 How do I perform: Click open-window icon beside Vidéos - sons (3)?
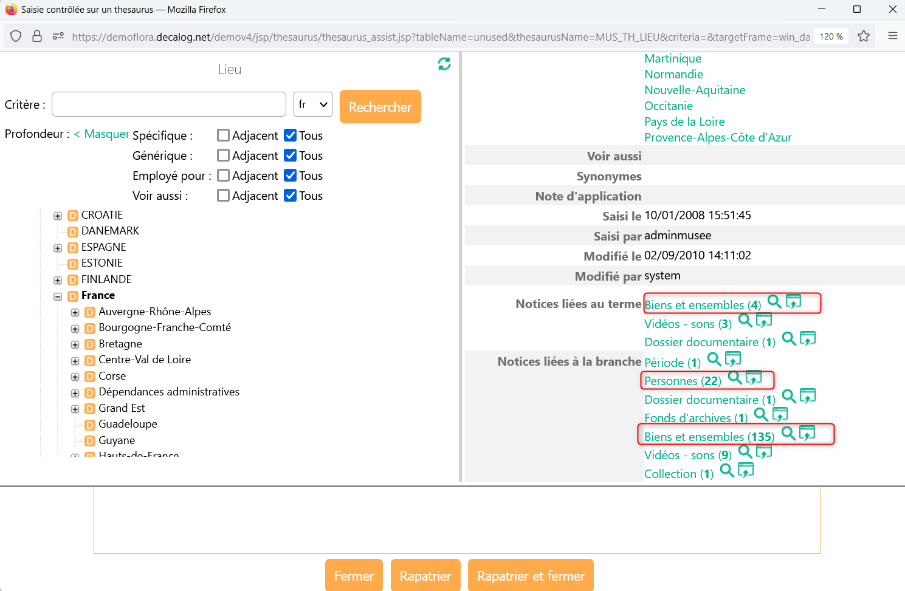coord(764,321)
